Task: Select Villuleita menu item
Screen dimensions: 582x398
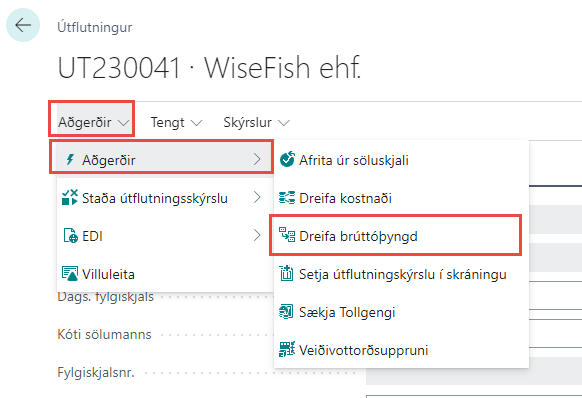Action: 165,274
